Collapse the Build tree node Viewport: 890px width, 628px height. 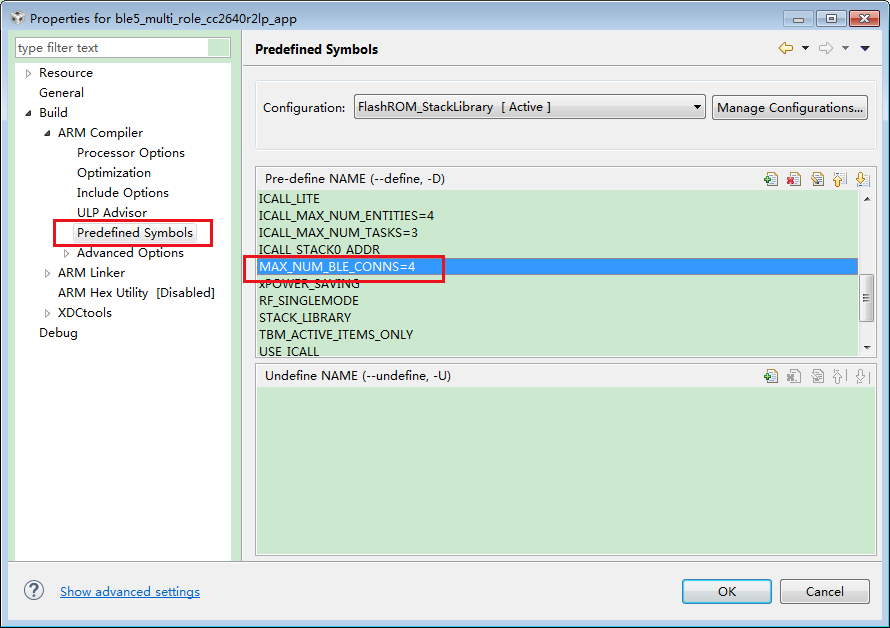point(28,113)
